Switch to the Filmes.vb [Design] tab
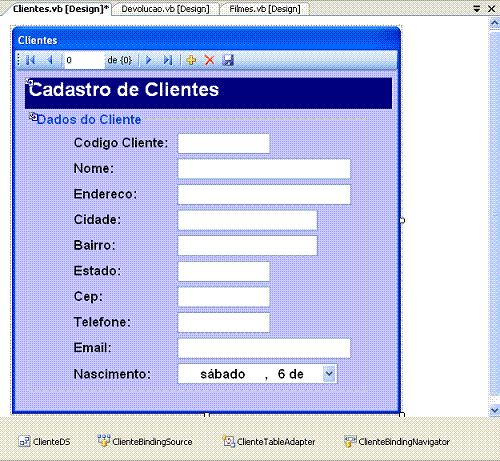 tap(265, 9)
